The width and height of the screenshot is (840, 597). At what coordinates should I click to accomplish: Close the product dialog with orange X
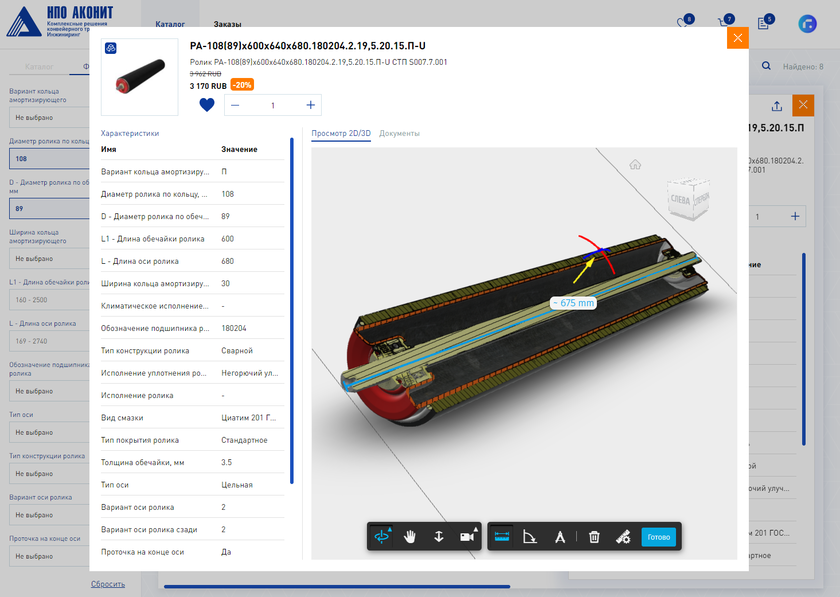pos(737,38)
